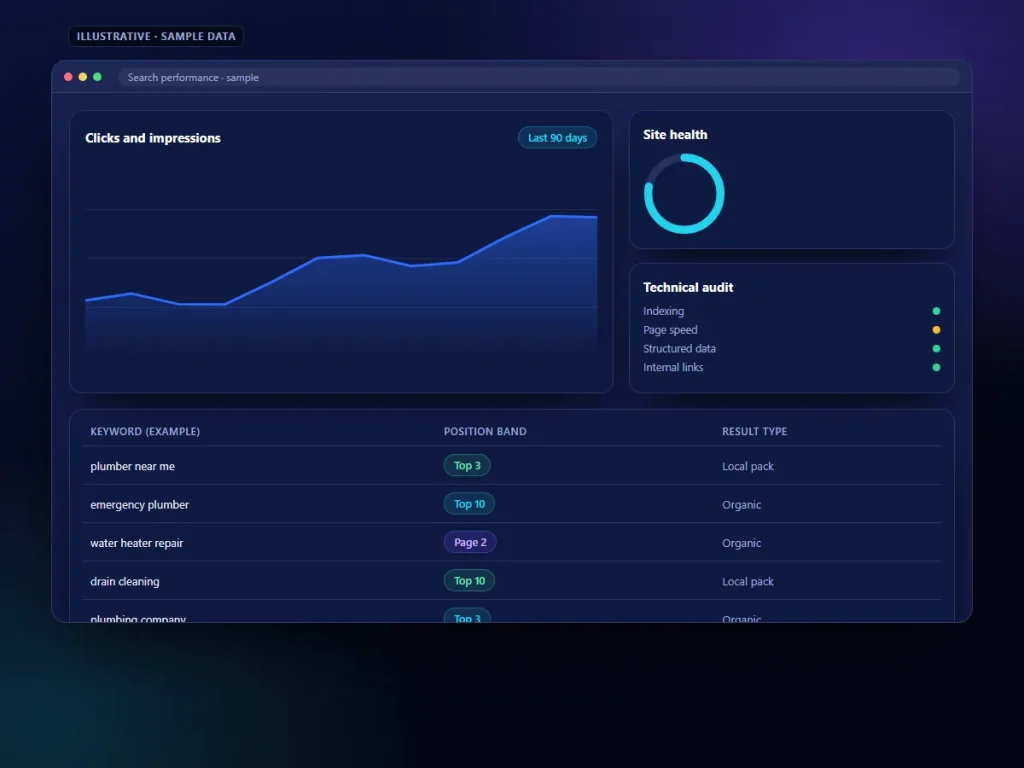Image resolution: width=1024 pixels, height=768 pixels.
Task: Click Organic for water heater repair
Action: [741, 543]
